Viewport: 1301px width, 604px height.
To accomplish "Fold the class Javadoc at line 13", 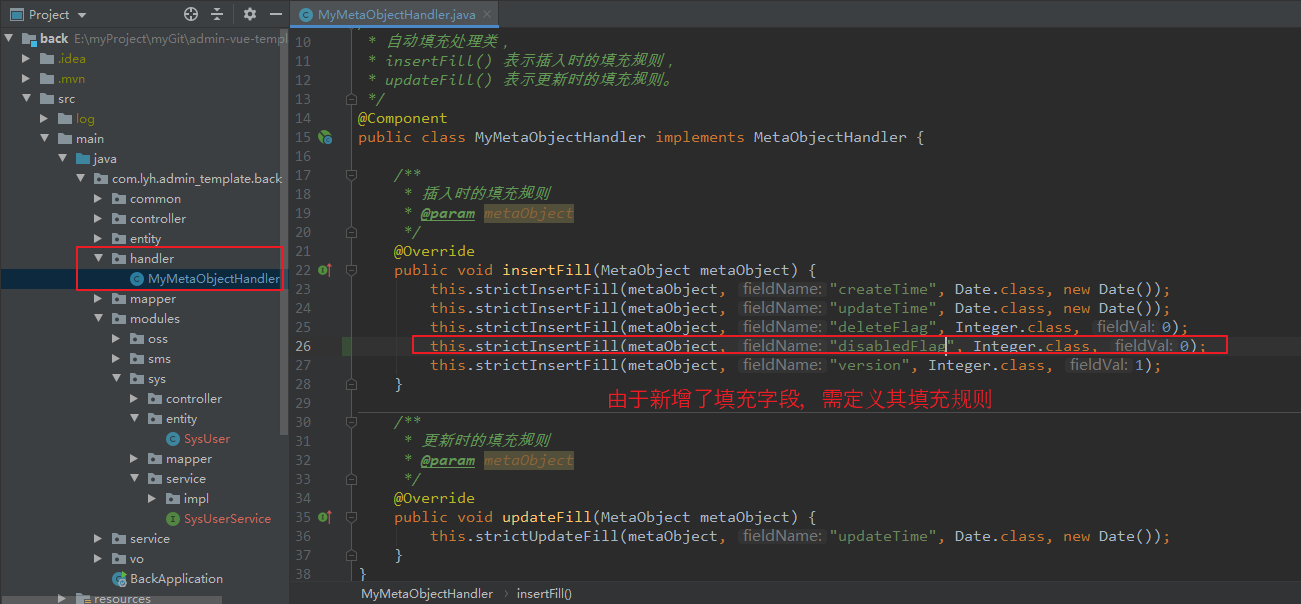I will tap(351, 99).
